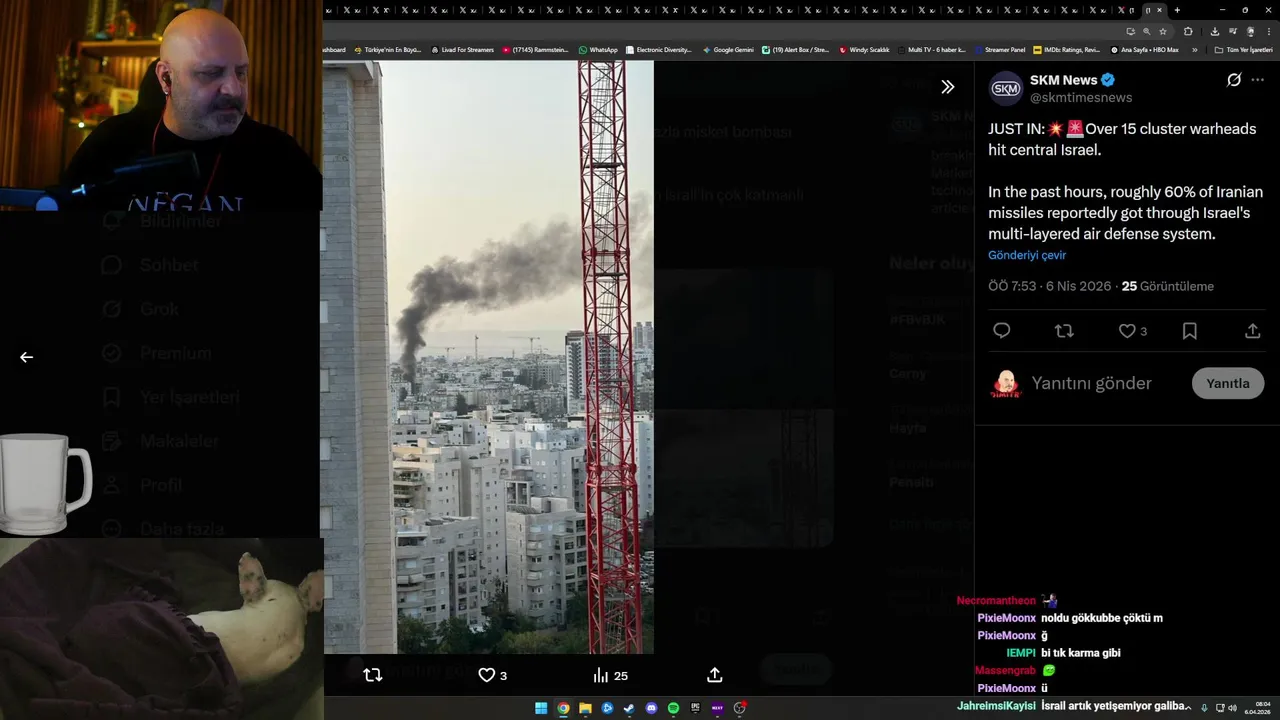Open the 'Electronic Diversity...' bookmark
Viewport: 1280px width, 720px height.
[658, 49]
